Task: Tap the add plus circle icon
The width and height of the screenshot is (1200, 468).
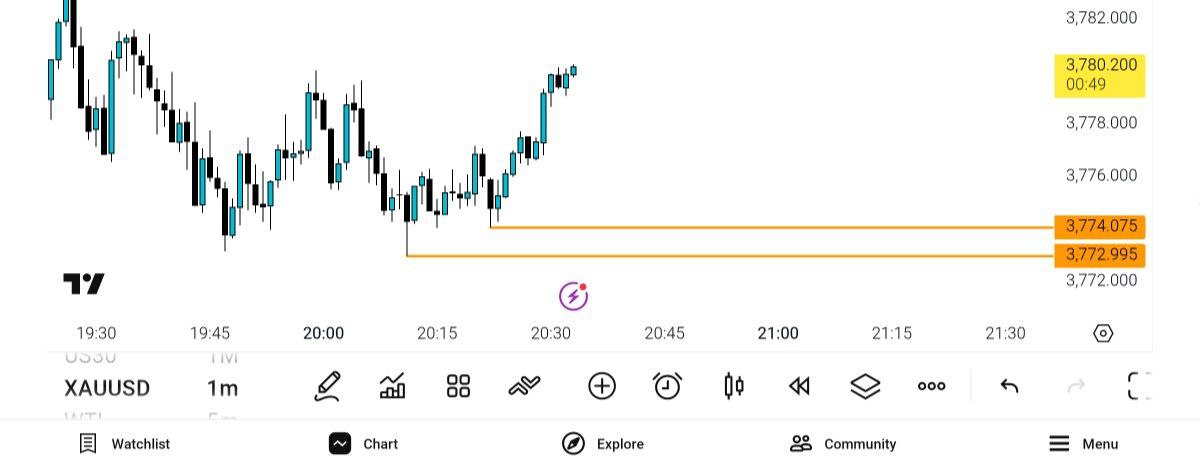Action: tap(602, 386)
